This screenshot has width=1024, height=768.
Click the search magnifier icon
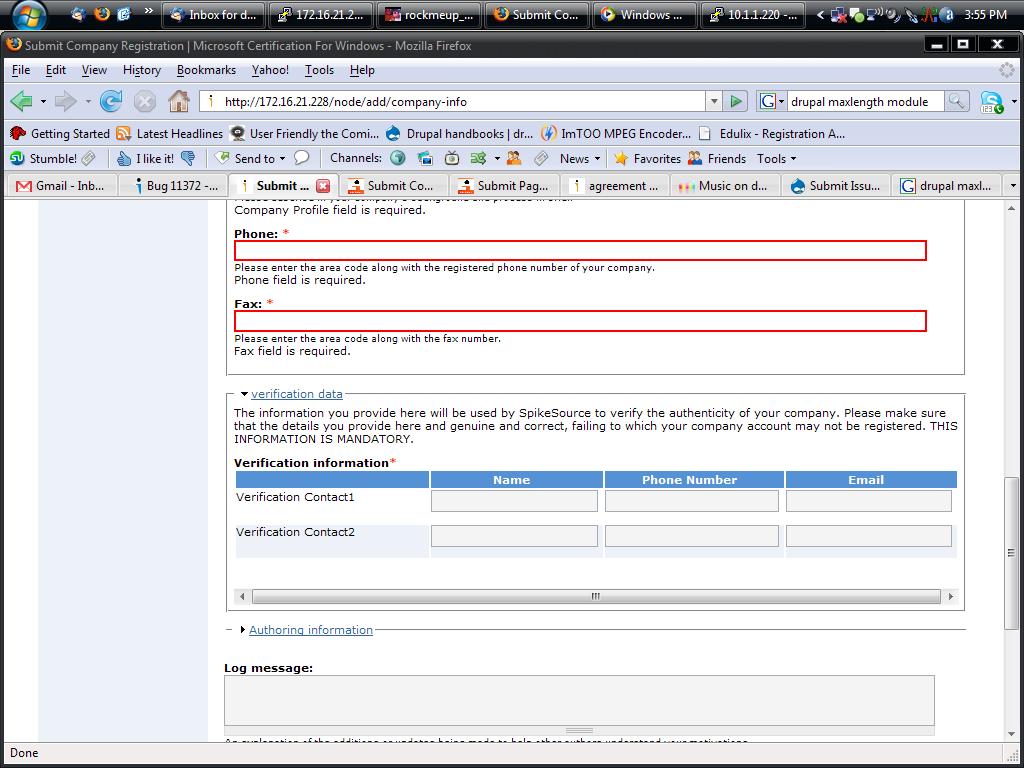tap(955, 101)
